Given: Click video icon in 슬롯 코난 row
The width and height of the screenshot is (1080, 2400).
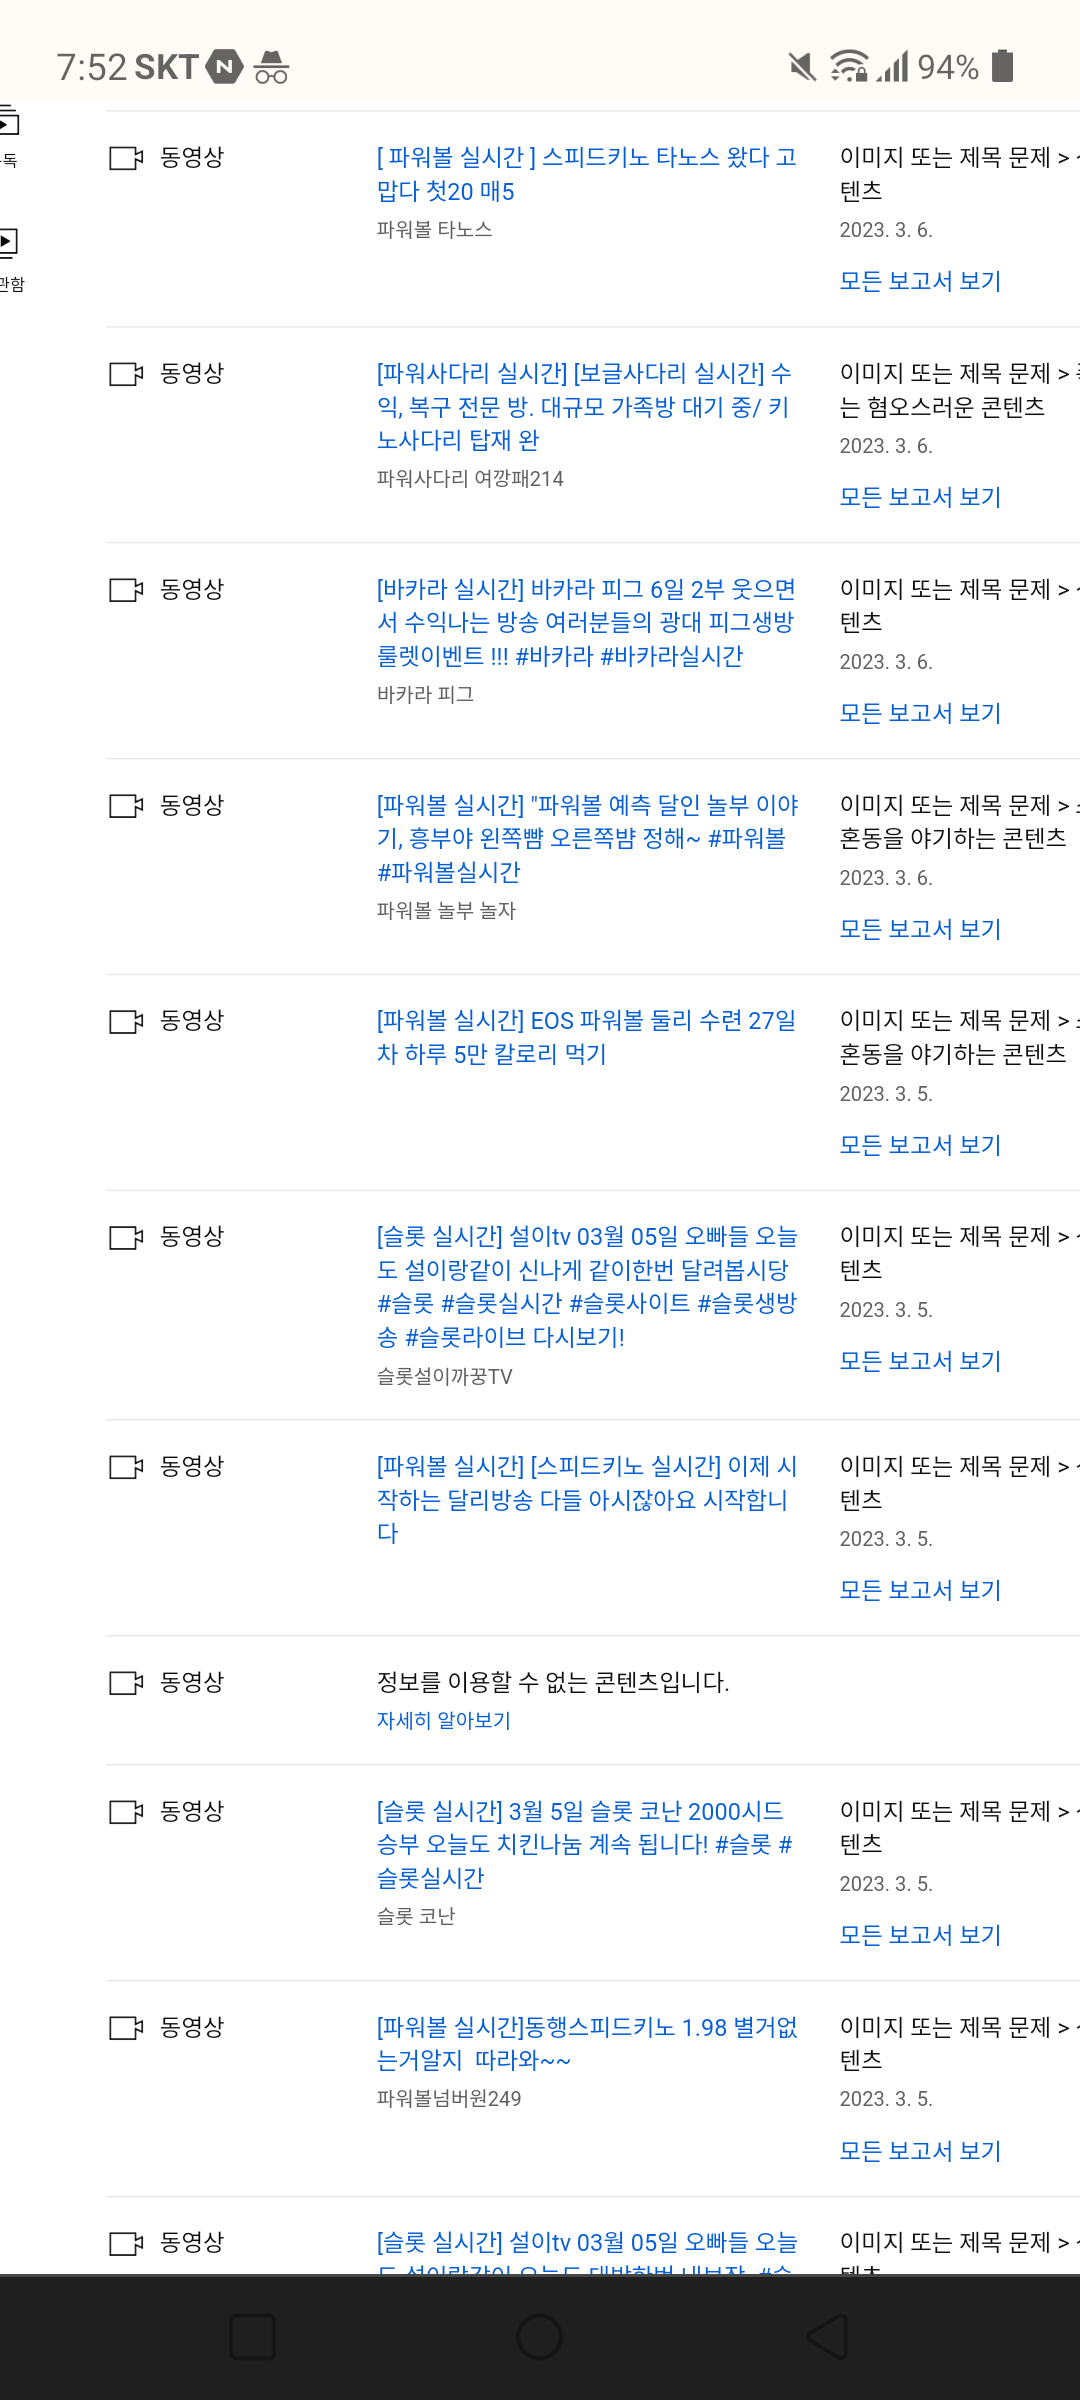Looking at the screenshot, I should 126,1812.
